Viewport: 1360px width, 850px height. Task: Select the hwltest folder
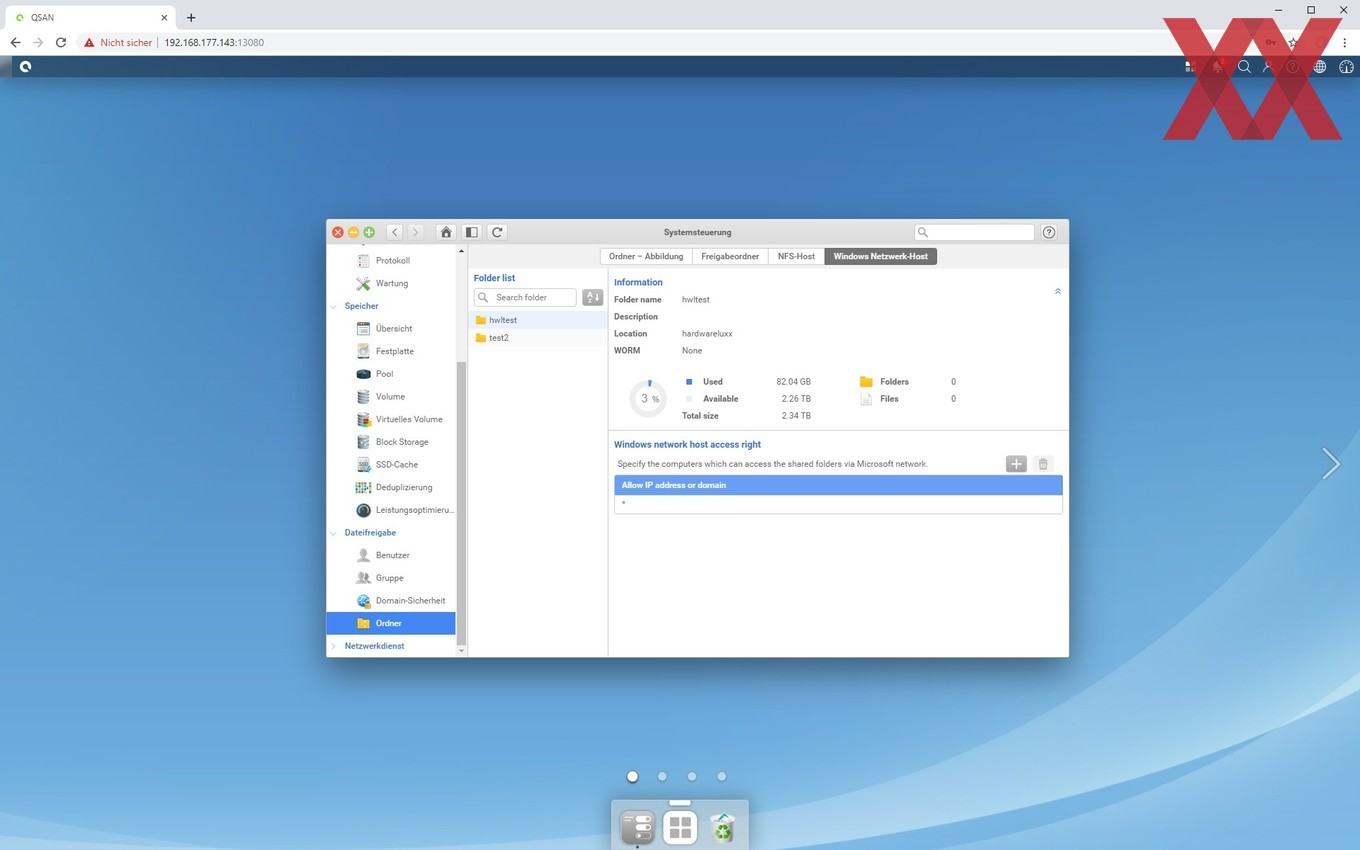click(x=538, y=320)
